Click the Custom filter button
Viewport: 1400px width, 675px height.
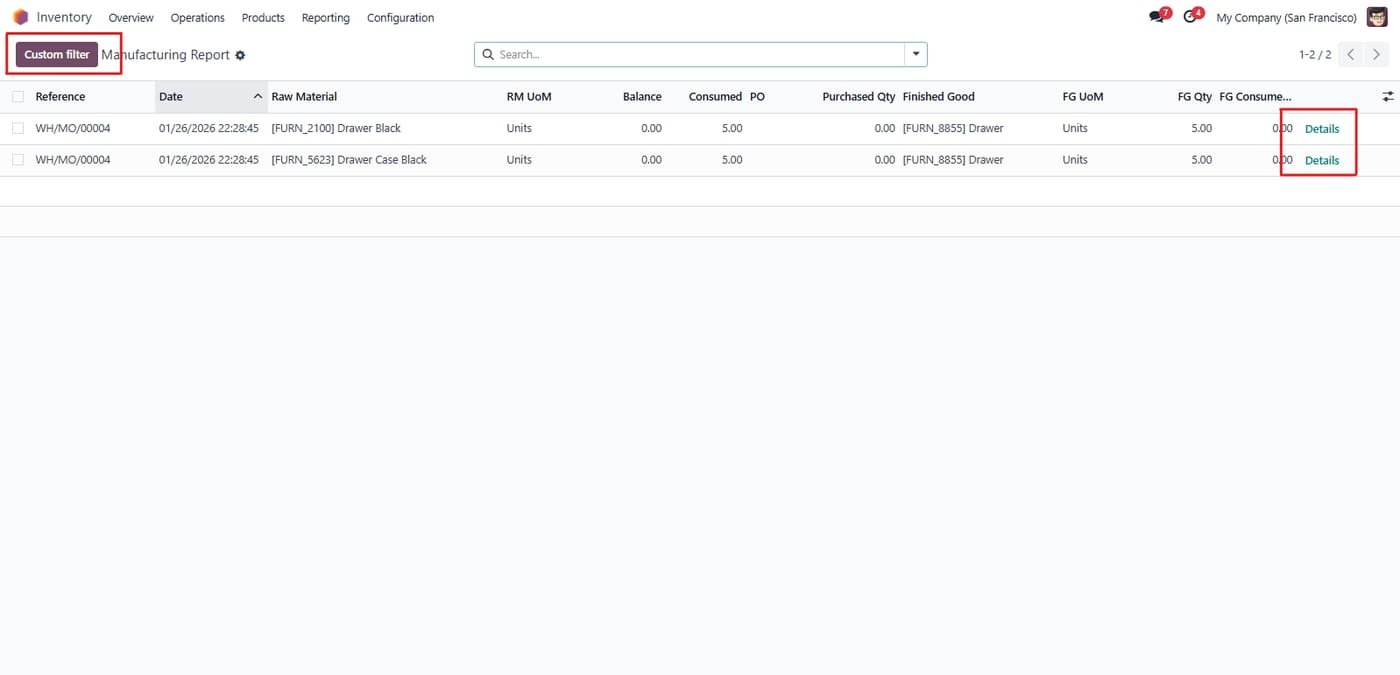pos(57,55)
